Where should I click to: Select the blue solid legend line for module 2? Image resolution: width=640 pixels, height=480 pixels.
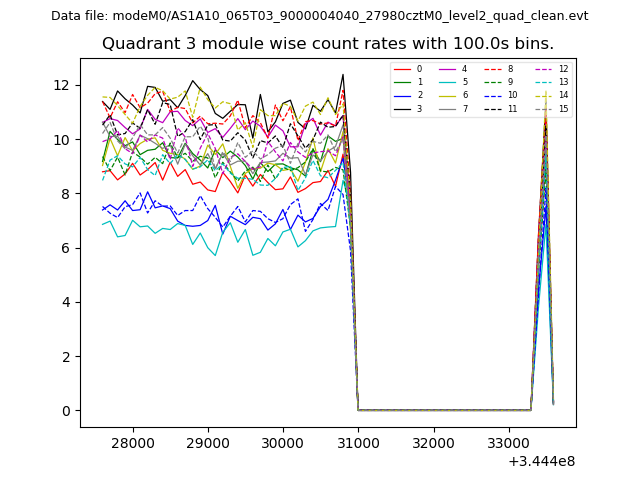[x=404, y=95]
